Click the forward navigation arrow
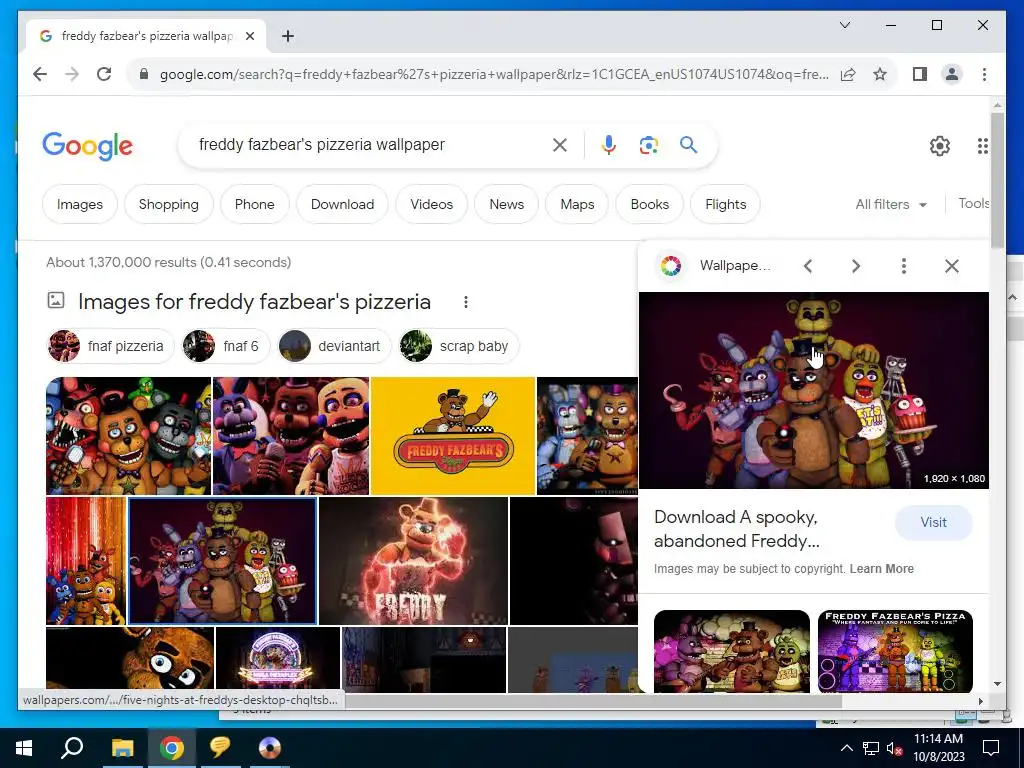Image resolution: width=1024 pixels, height=768 pixels. 72,74
